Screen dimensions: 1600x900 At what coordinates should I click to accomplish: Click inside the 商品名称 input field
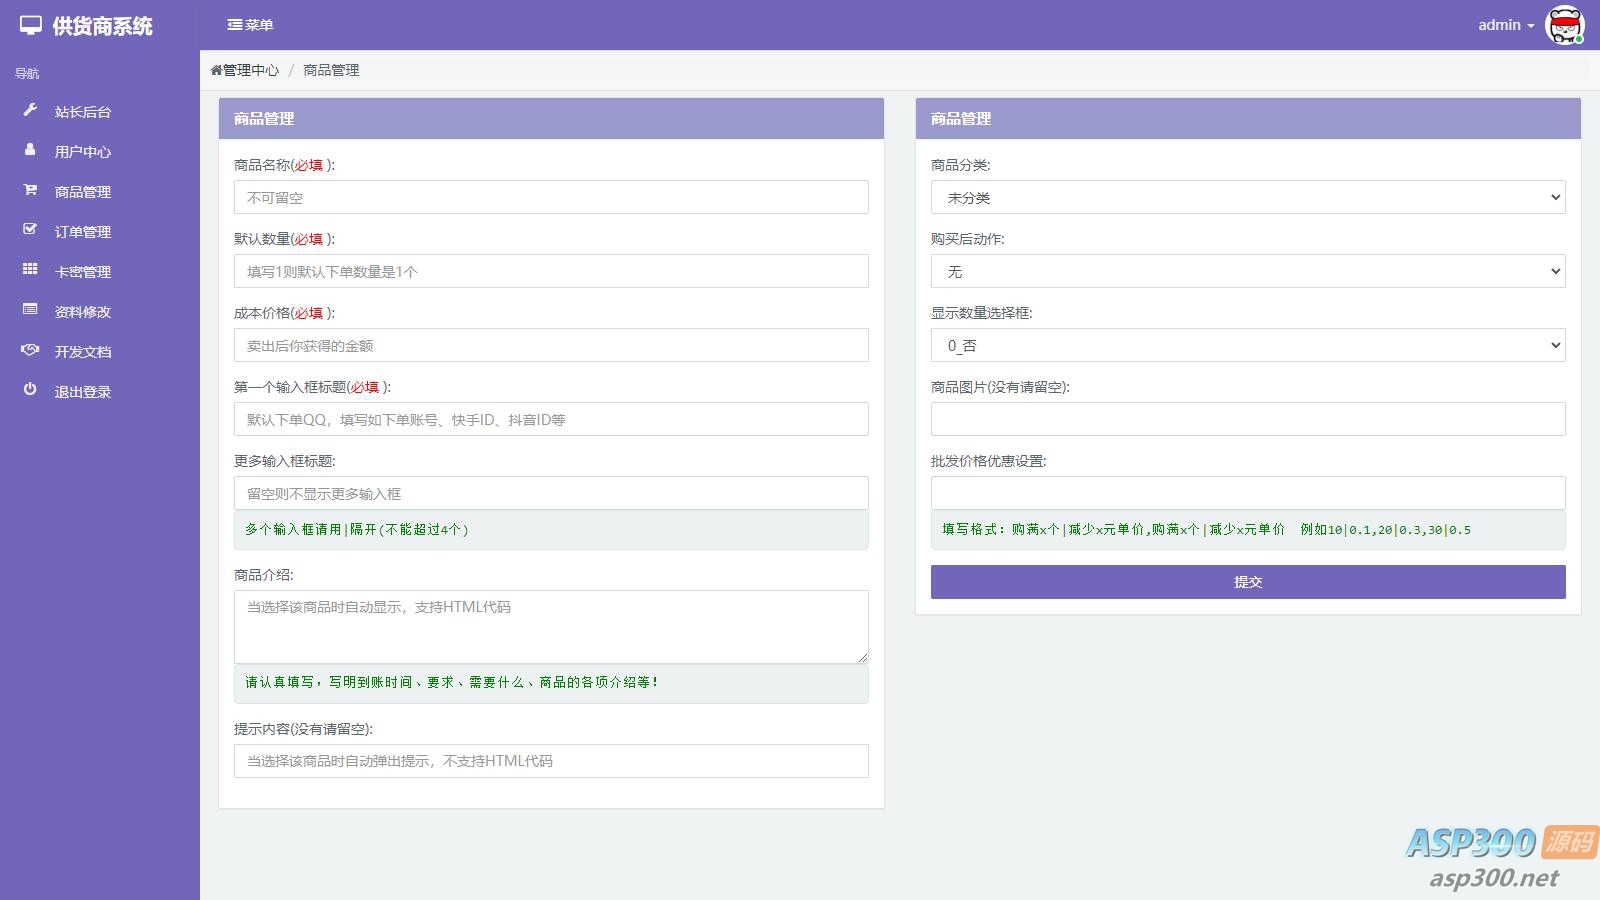pos(550,197)
